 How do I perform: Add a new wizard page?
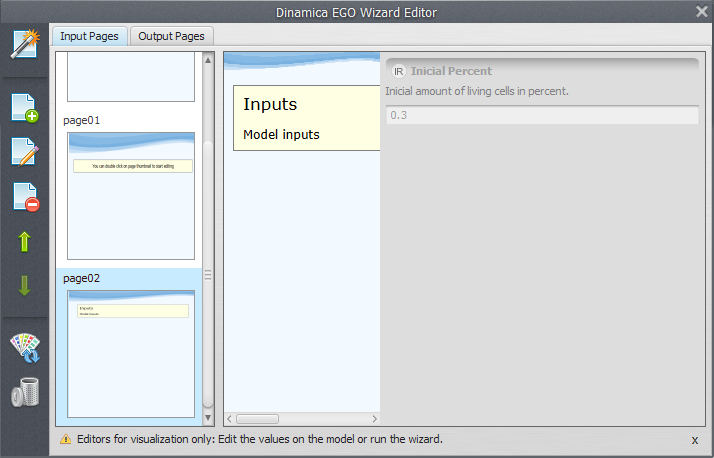[24, 108]
